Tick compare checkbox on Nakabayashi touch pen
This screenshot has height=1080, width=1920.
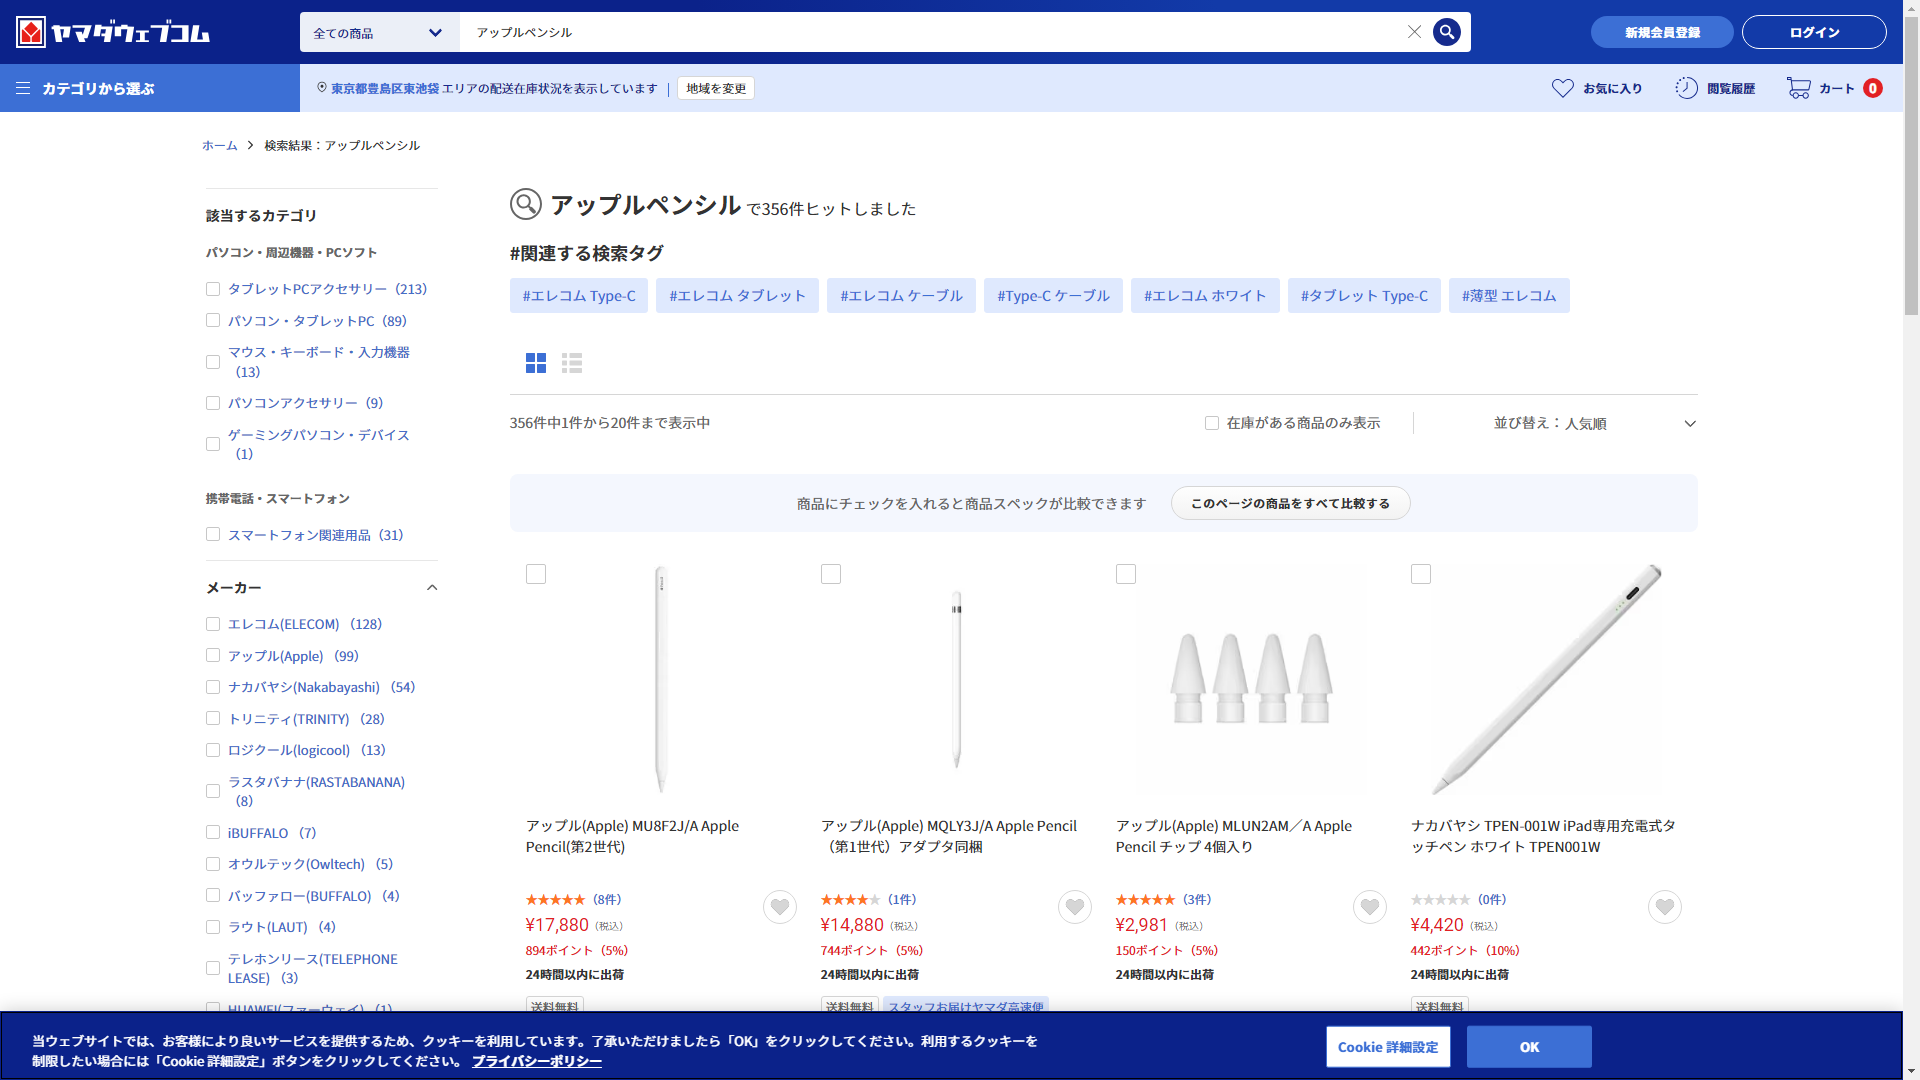1421,574
